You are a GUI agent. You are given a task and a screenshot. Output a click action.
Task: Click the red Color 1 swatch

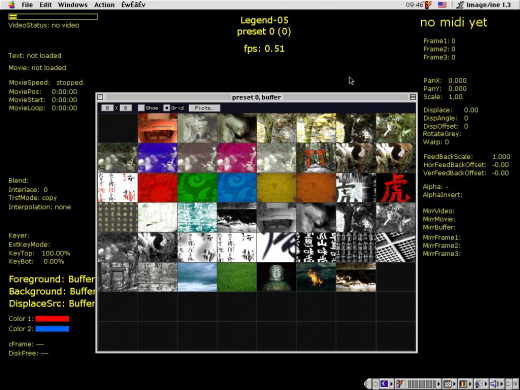point(52,319)
